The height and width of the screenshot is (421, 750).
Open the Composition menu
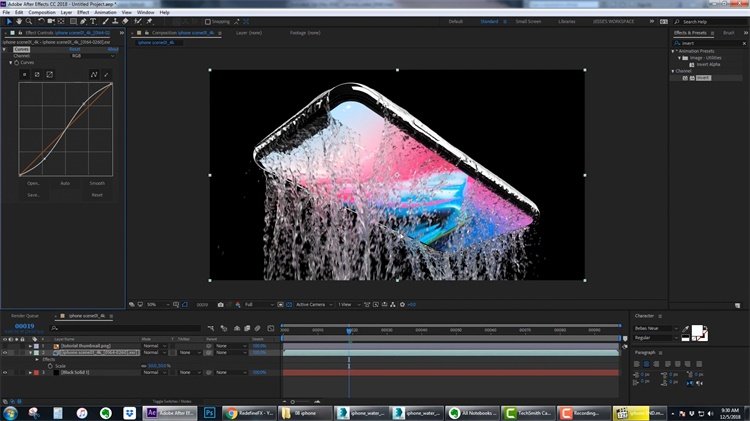[42, 12]
